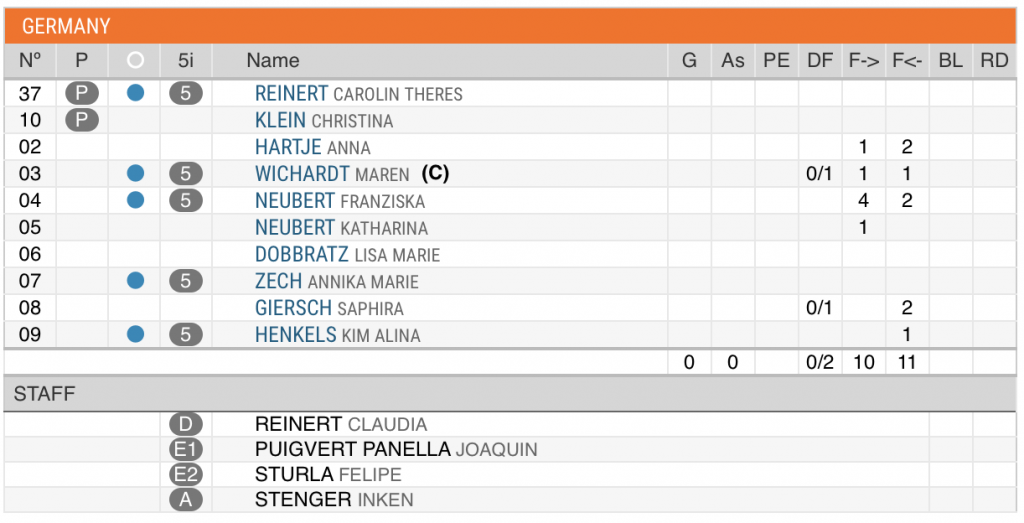
Task: Click the 5 badge in Zech's row
Action: click(x=185, y=281)
